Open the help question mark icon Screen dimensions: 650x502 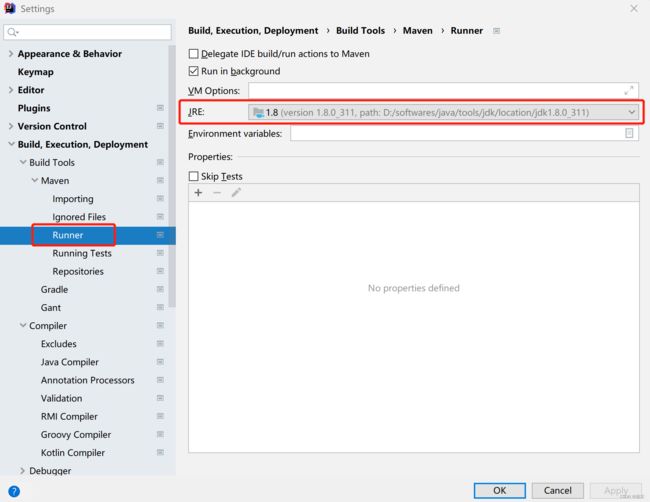point(14,491)
